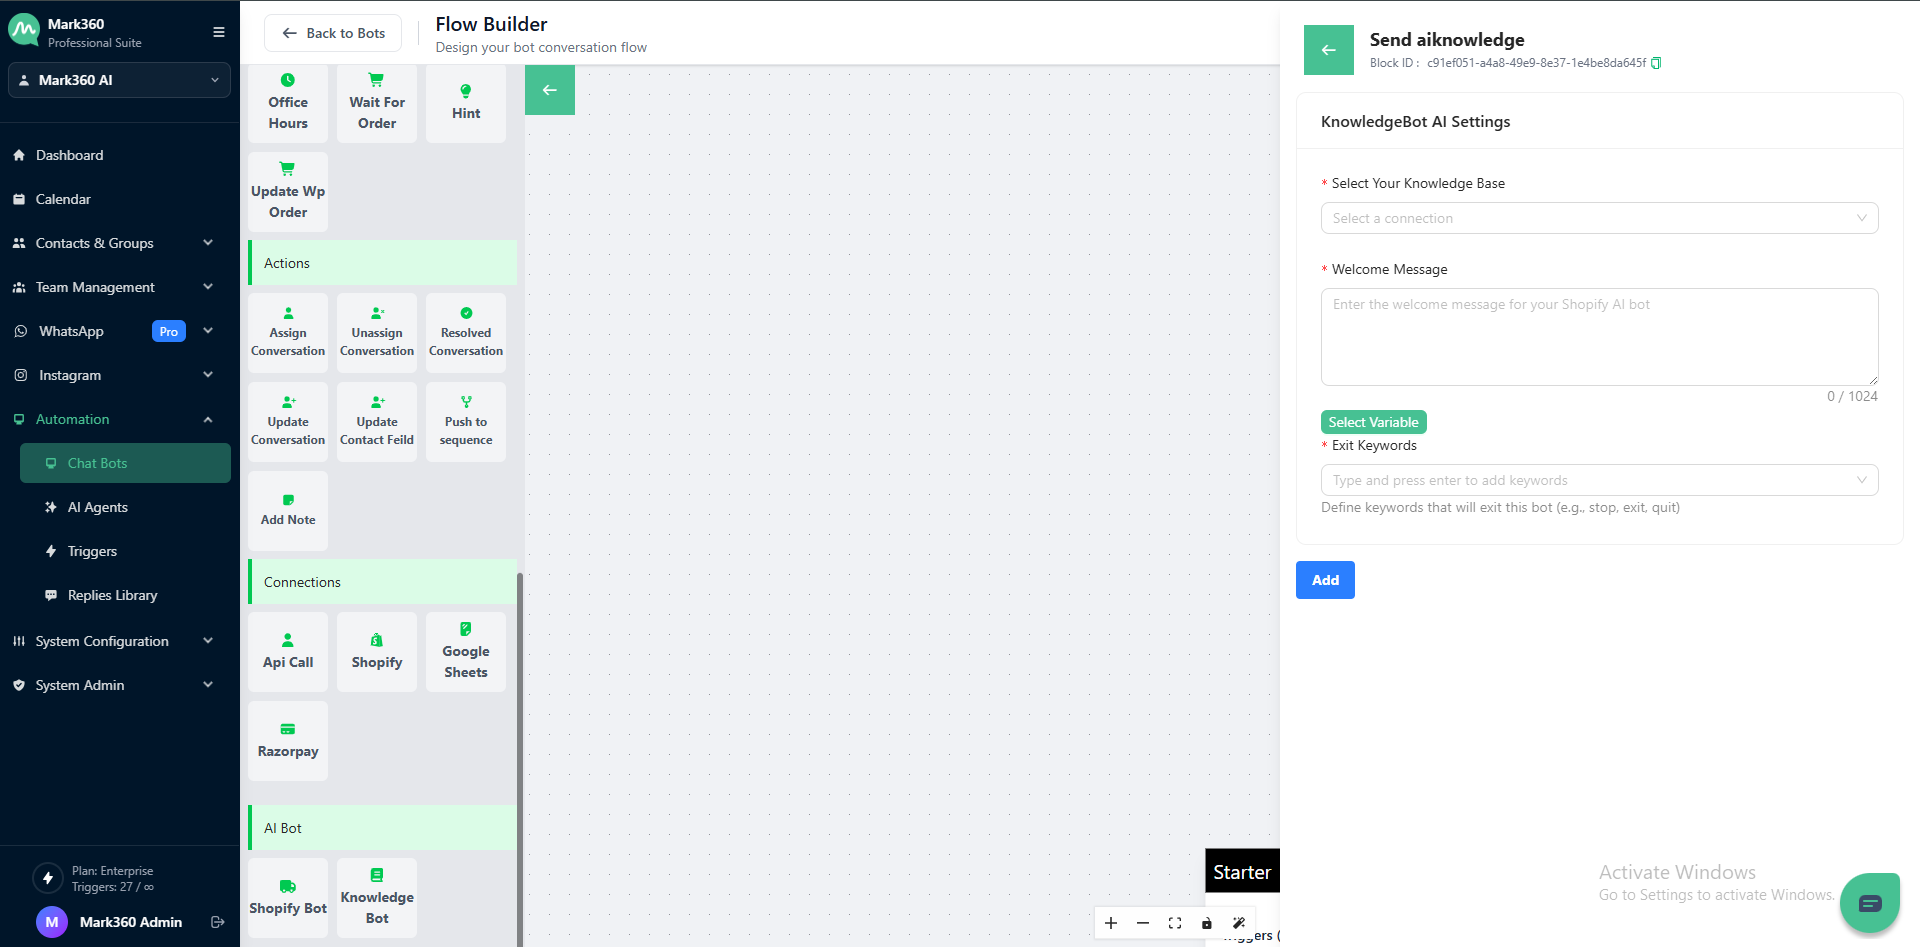Toggle the canvas lock icon
This screenshot has width=1920, height=947.
click(x=1207, y=923)
